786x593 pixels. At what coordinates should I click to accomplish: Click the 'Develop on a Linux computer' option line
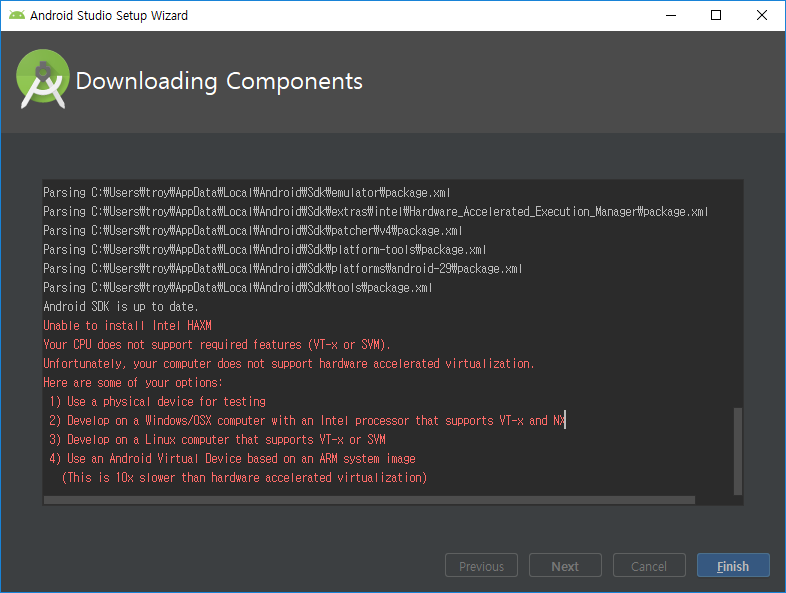point(218,440)
